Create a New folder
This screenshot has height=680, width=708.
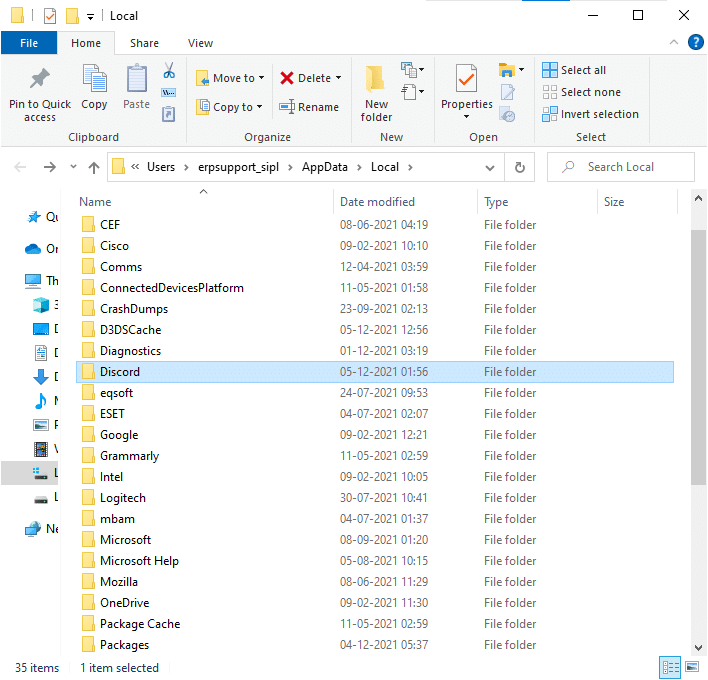click(x=376, y=92)
